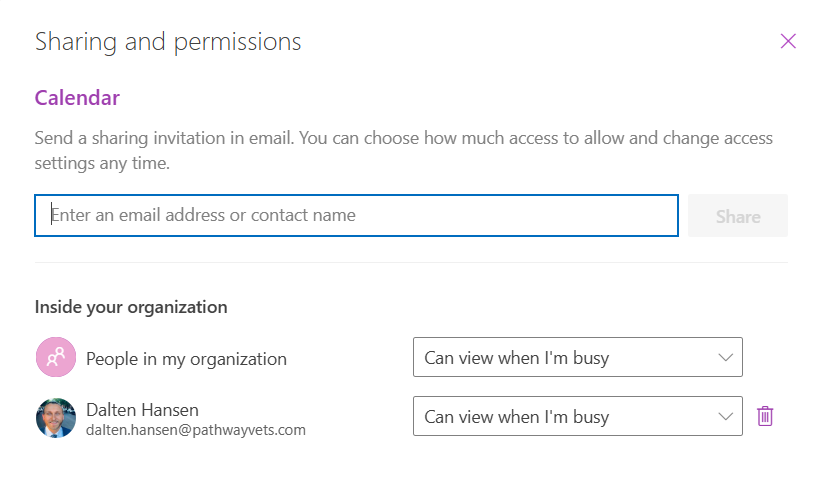
Task: Select the Dalten Hansen name text
Action: point(142,409)
